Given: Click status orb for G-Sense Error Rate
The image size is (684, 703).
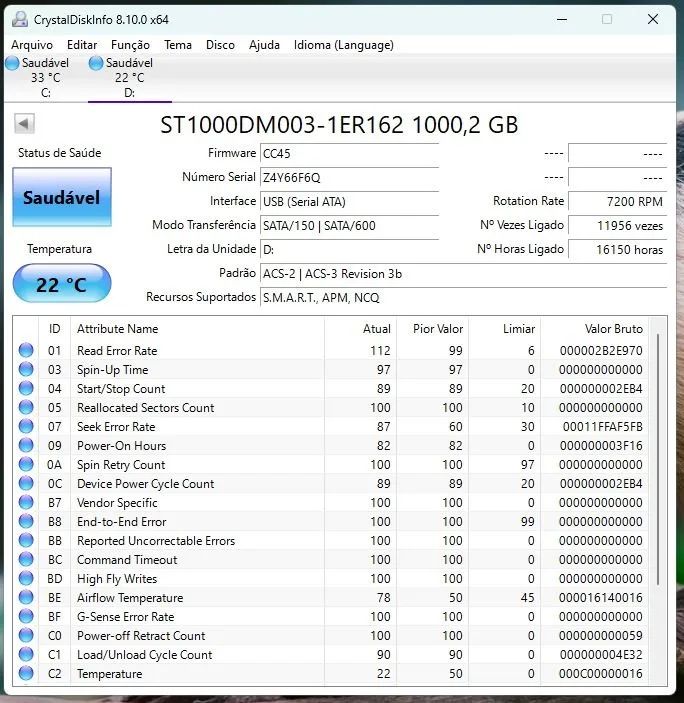Looking at the screenshot, I should 26,616.
